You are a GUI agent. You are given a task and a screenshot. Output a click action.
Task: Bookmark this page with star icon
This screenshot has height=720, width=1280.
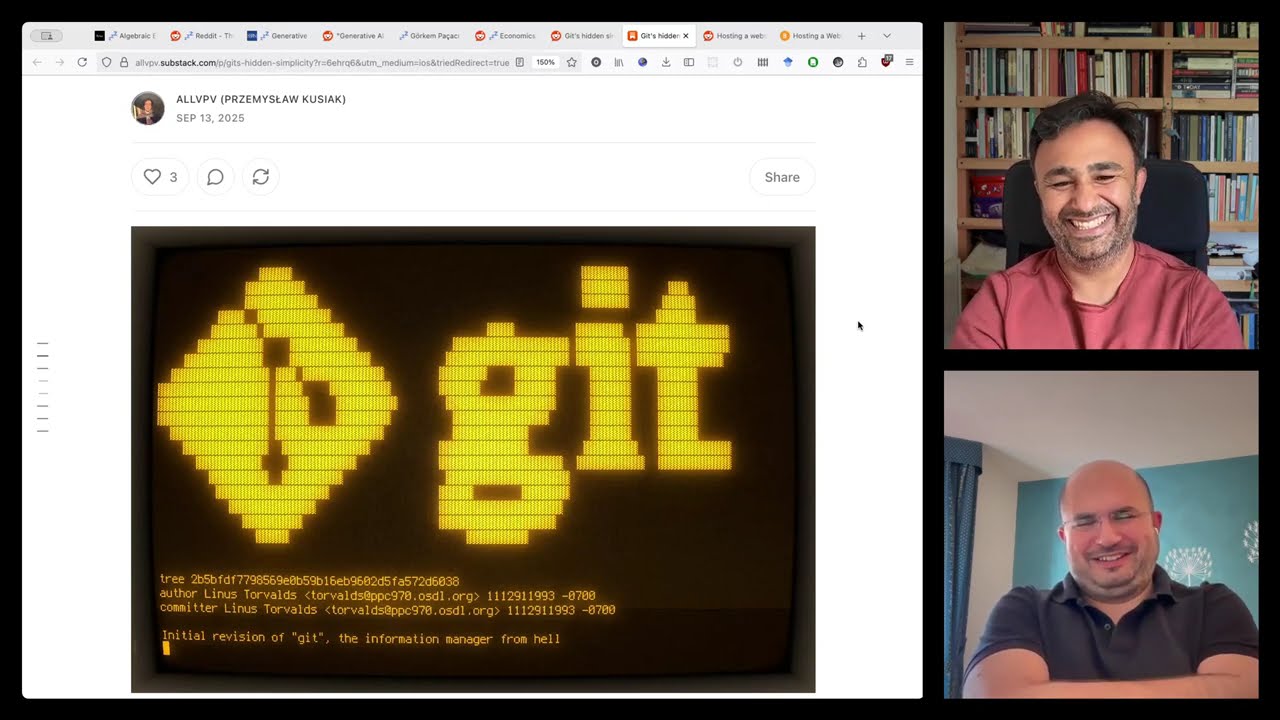571,62
